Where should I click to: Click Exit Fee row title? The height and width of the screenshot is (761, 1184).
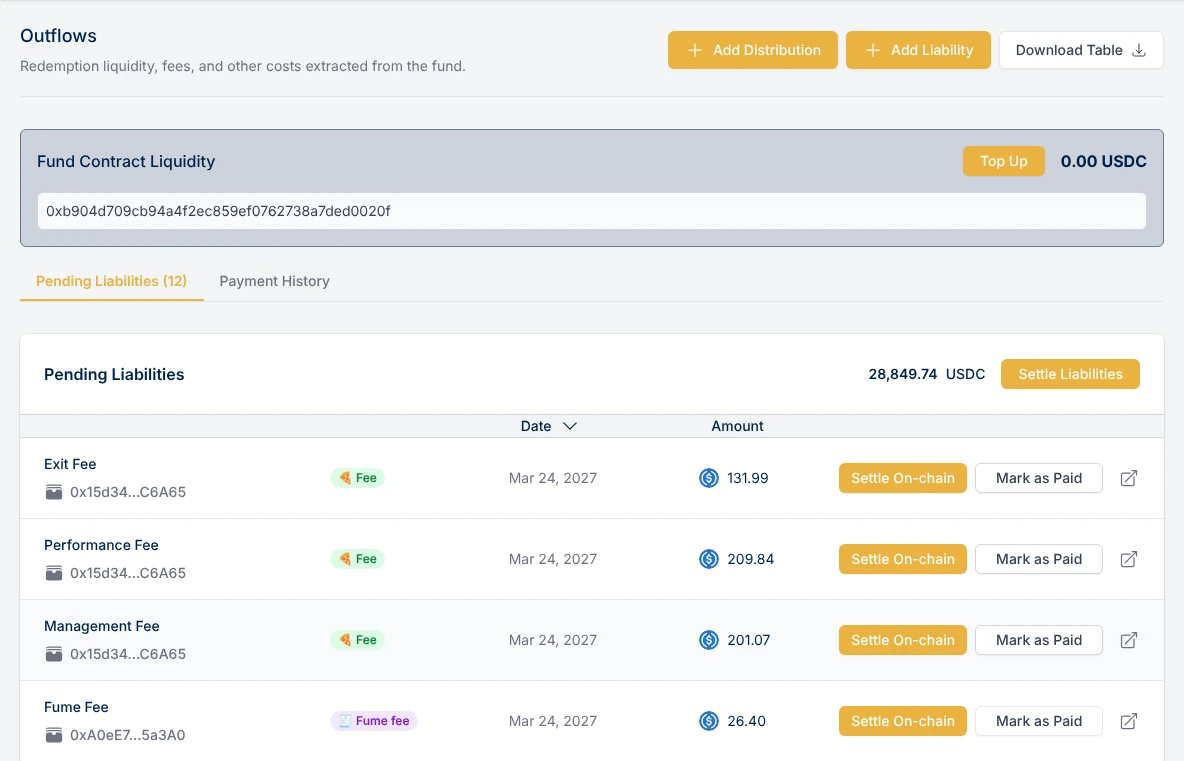tap(70, 464)
